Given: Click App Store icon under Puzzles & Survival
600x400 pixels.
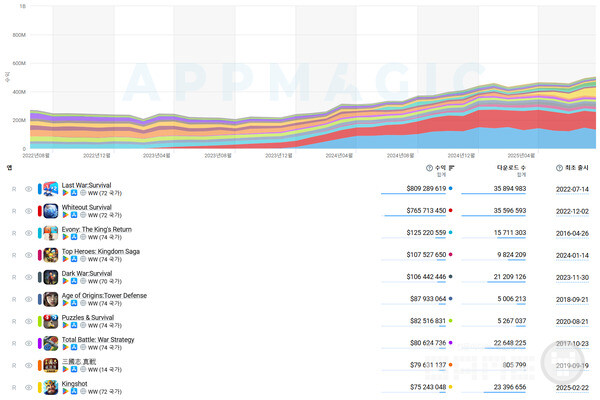Looking at the screenshot, I should pos(74,326).
